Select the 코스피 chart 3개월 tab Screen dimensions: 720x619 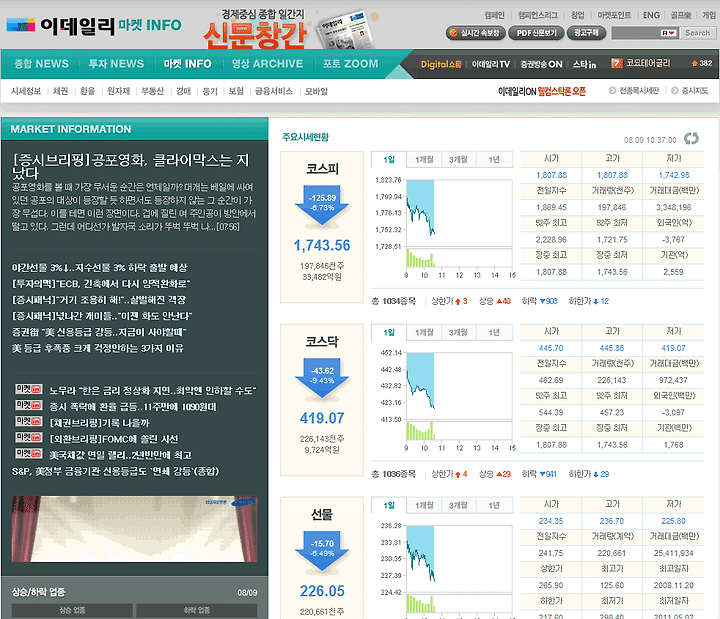pyautogui.click(x=458, y=159)
